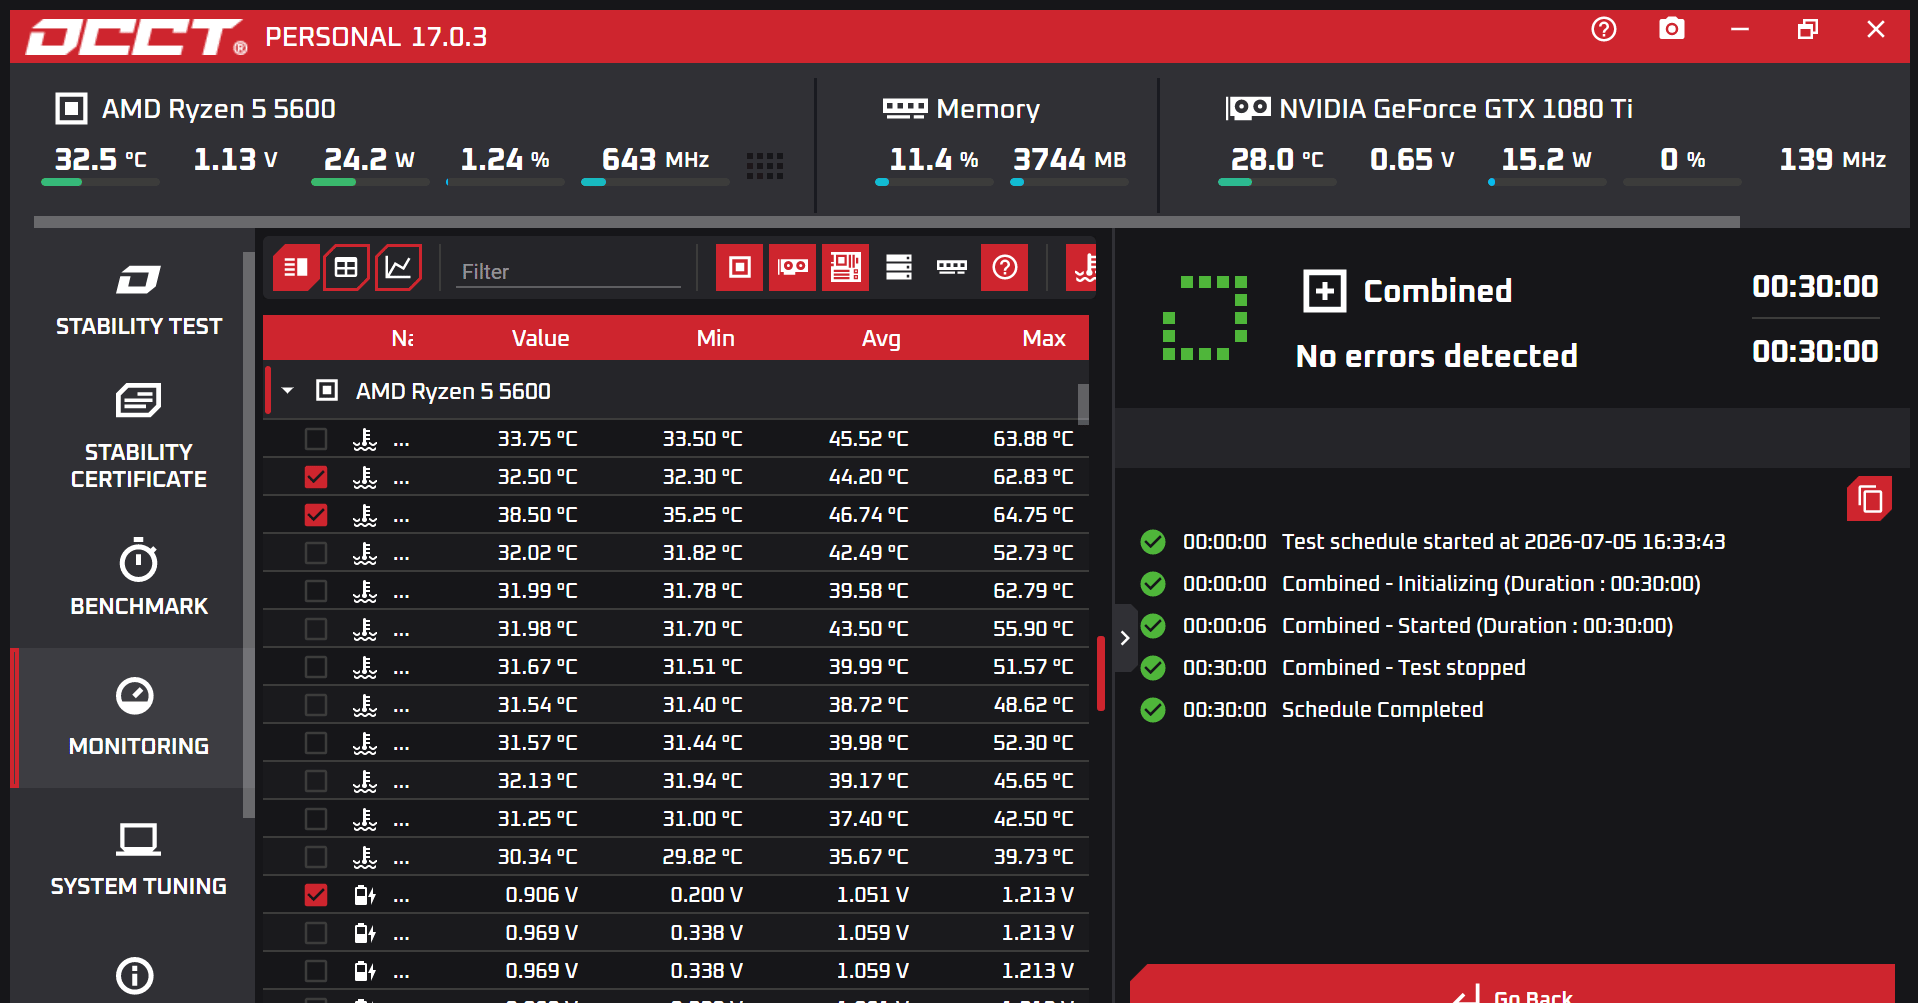Click the NVIDIA GeForce GPU header icon

[1248, 108]
